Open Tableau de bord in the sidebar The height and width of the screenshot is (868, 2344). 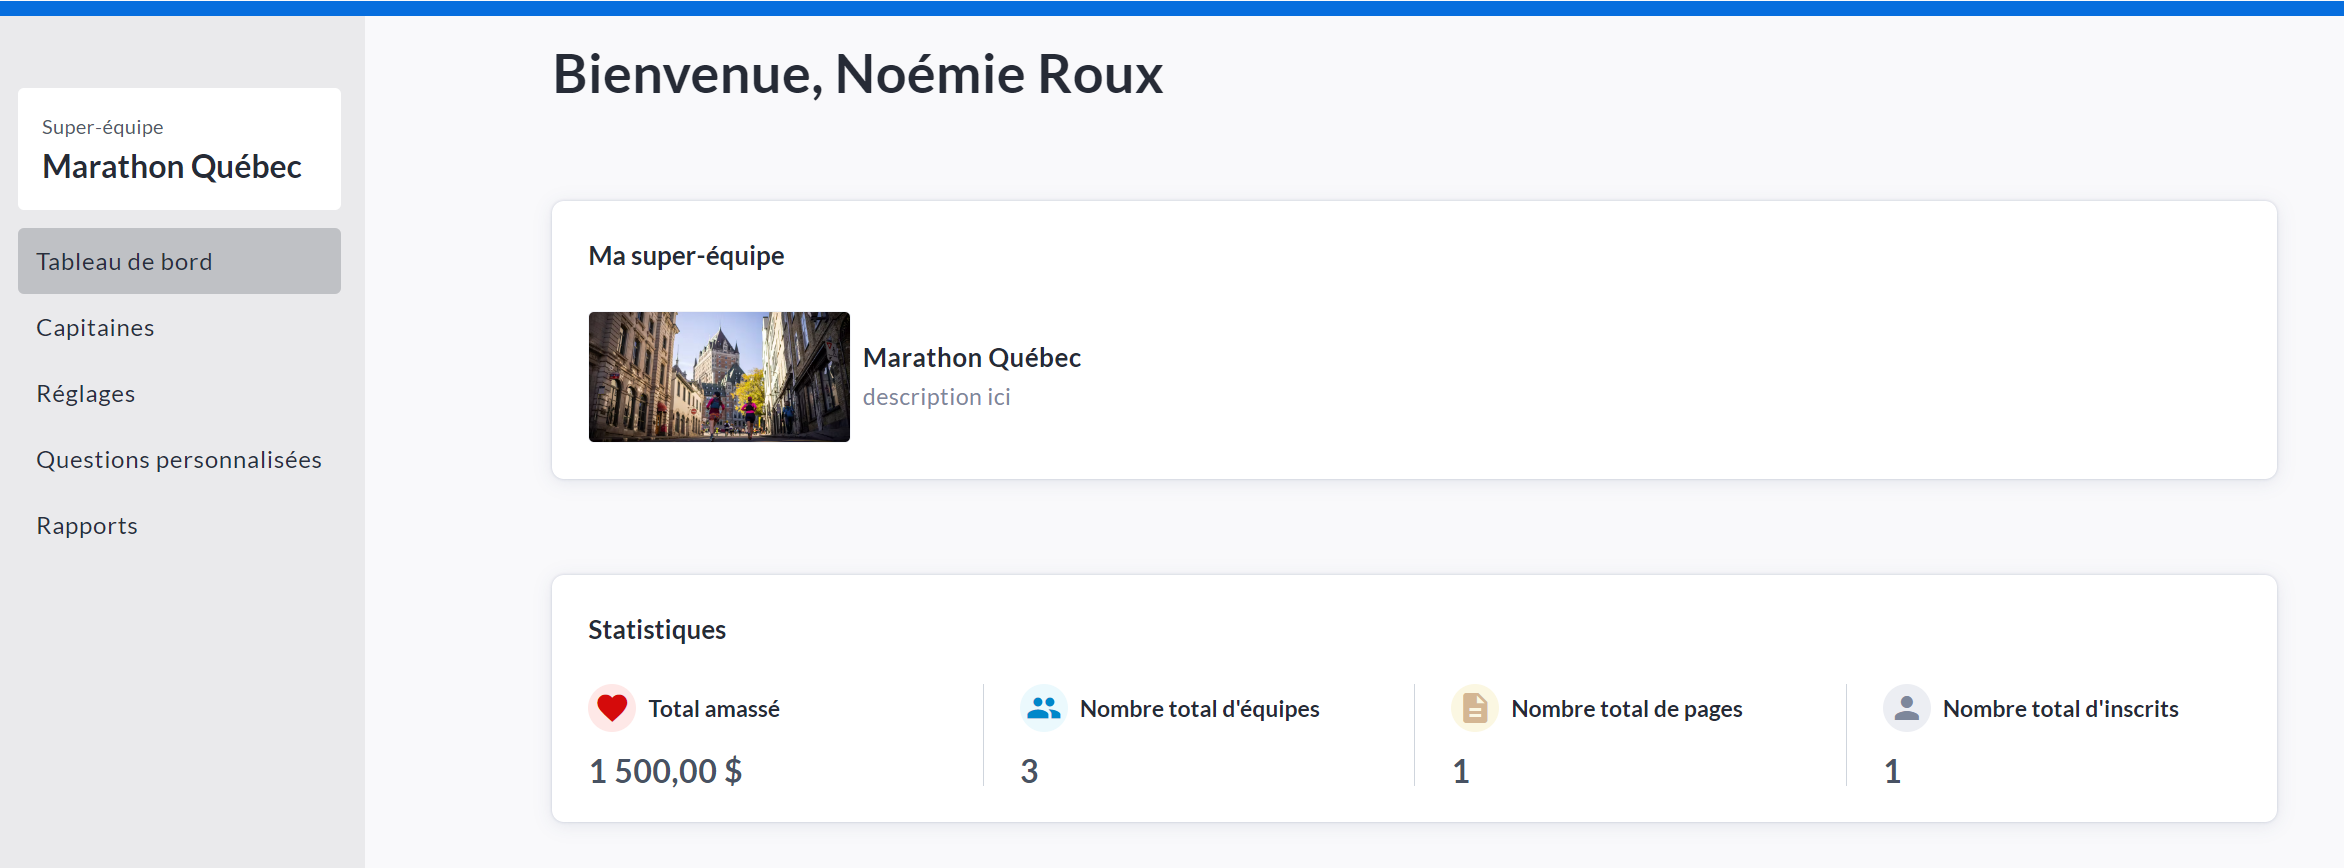pyautogui.click(x=179, y=261)
